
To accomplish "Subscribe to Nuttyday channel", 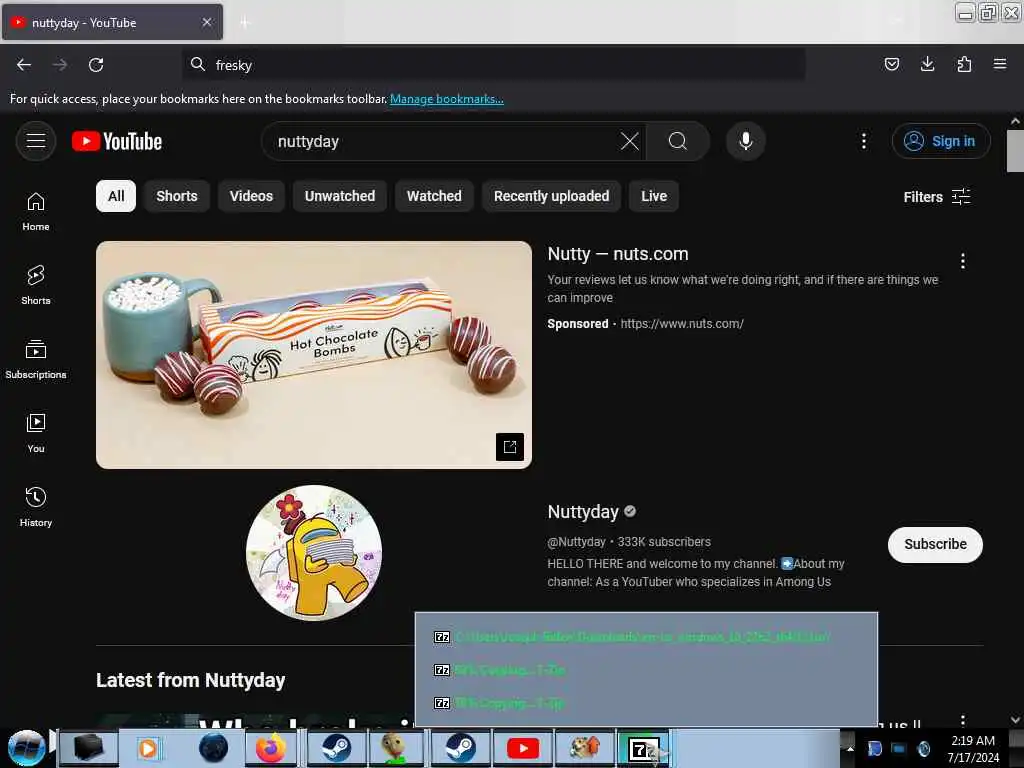I will 935,545.
